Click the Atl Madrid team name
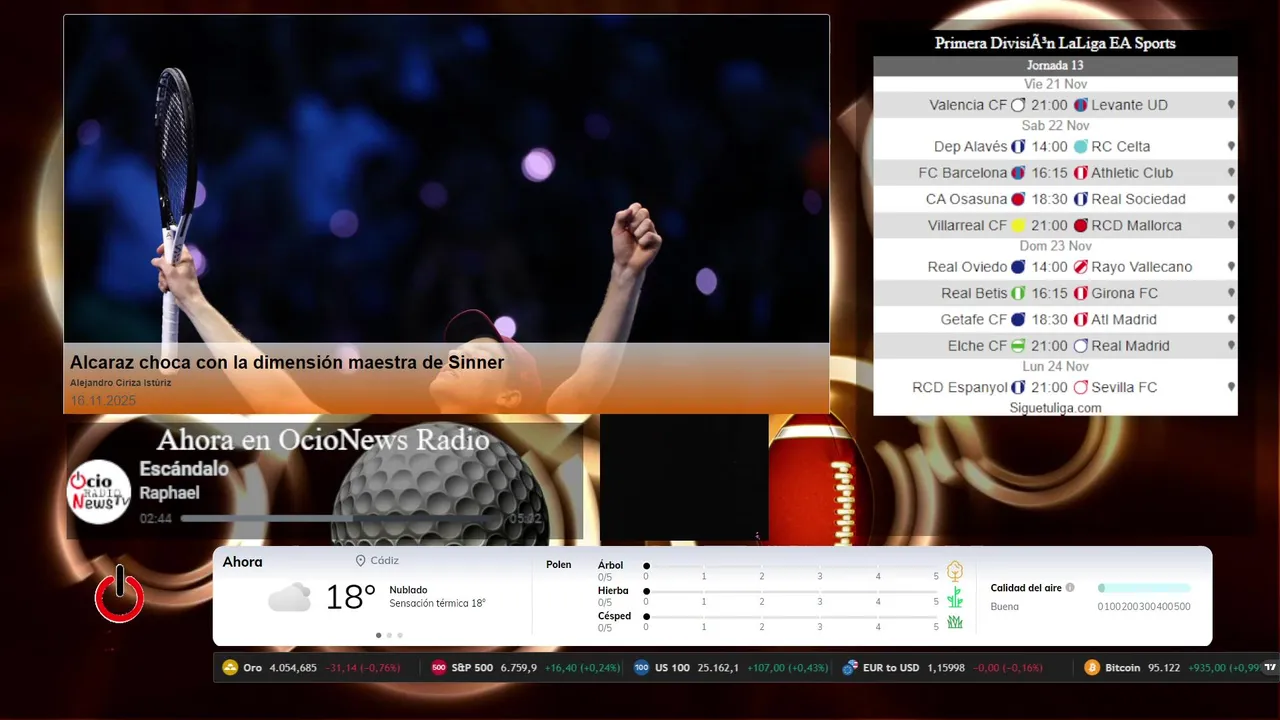 tap(1124, 319)
